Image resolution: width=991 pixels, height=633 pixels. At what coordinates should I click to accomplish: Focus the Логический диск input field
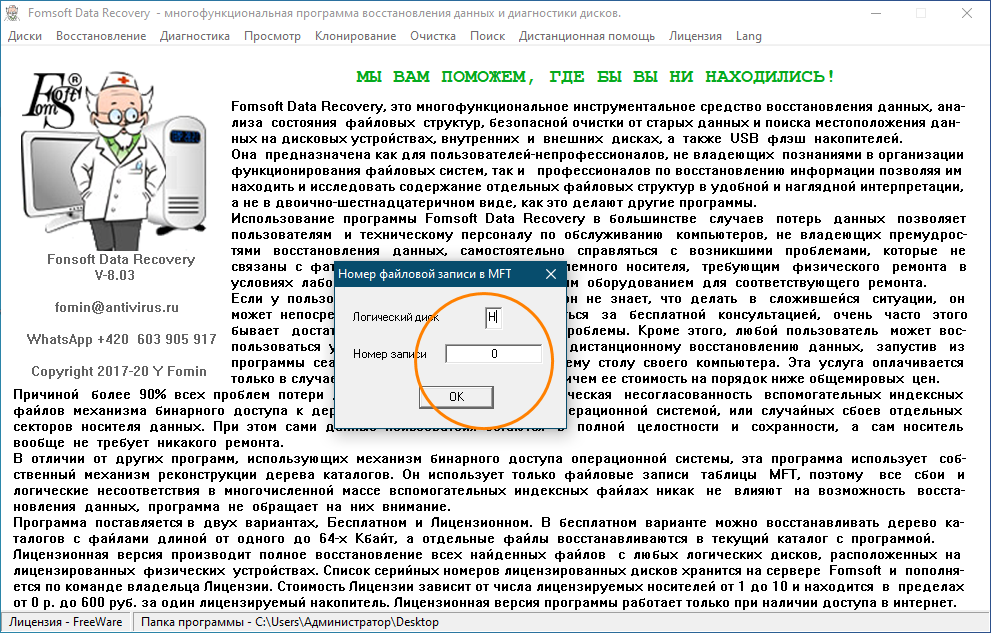tap(492, 317)
